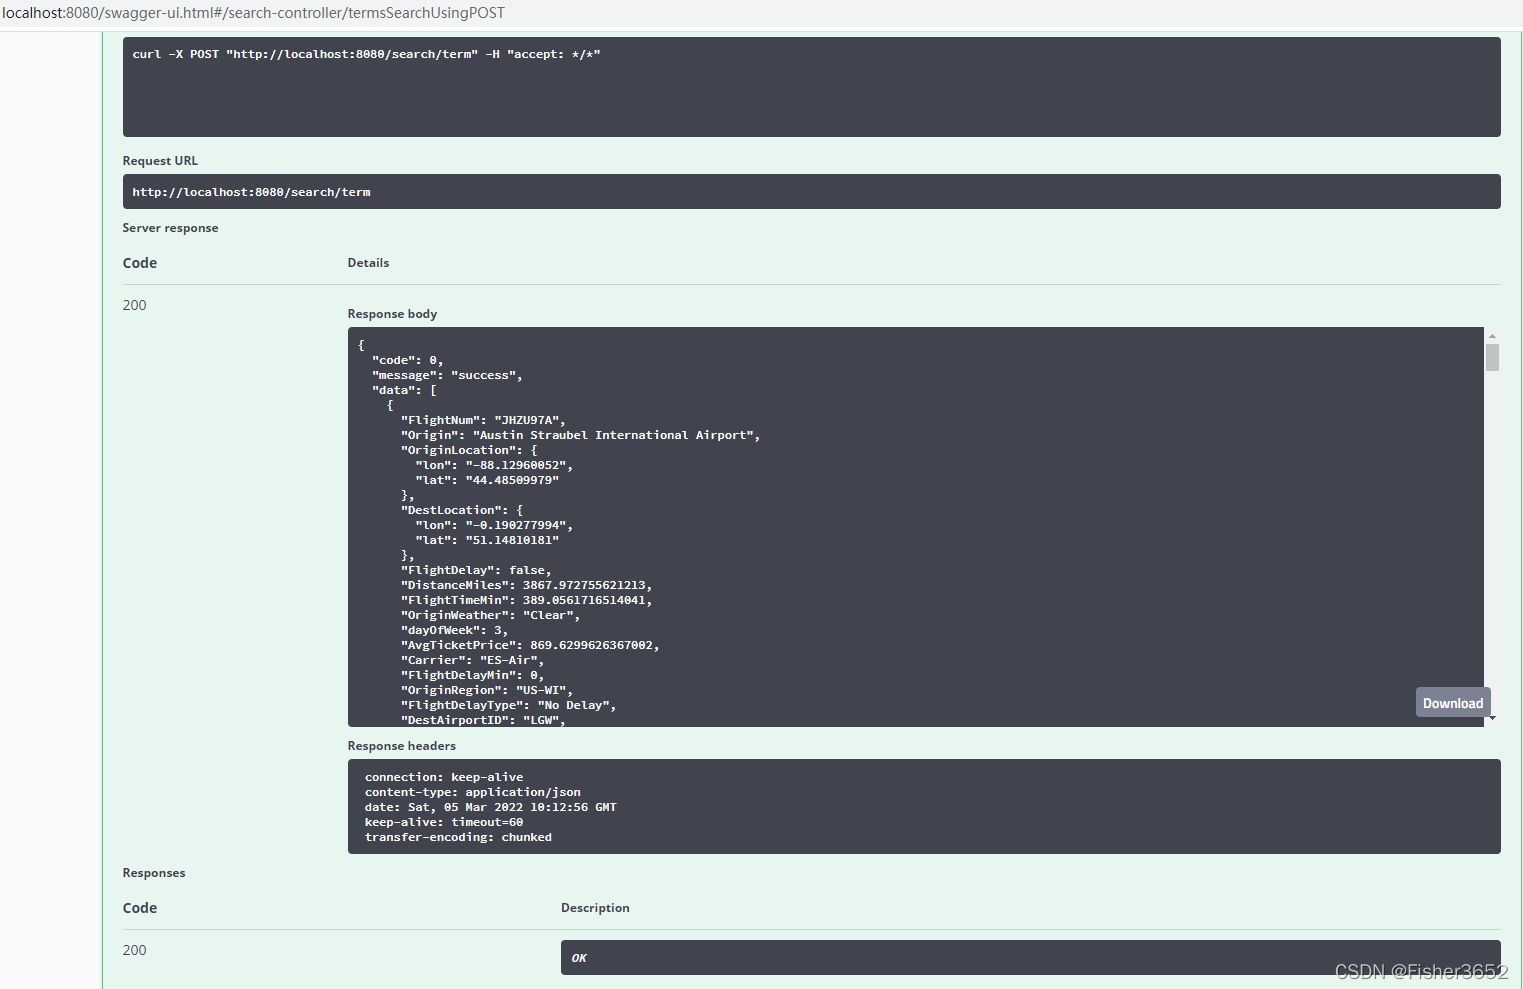Click the "FlightNum": "JHZU97A" line
Image resolution: width=1523 pixels, height=989 pixels.
(483, 420)
